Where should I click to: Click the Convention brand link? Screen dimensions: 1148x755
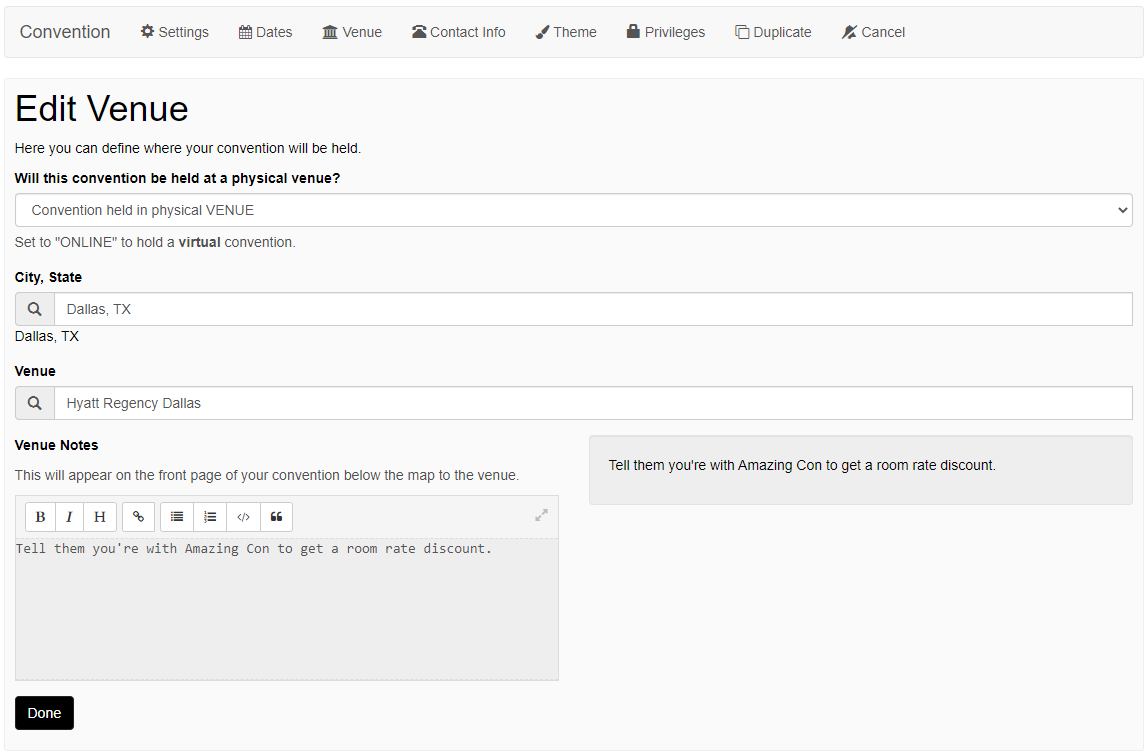point(65,32)
